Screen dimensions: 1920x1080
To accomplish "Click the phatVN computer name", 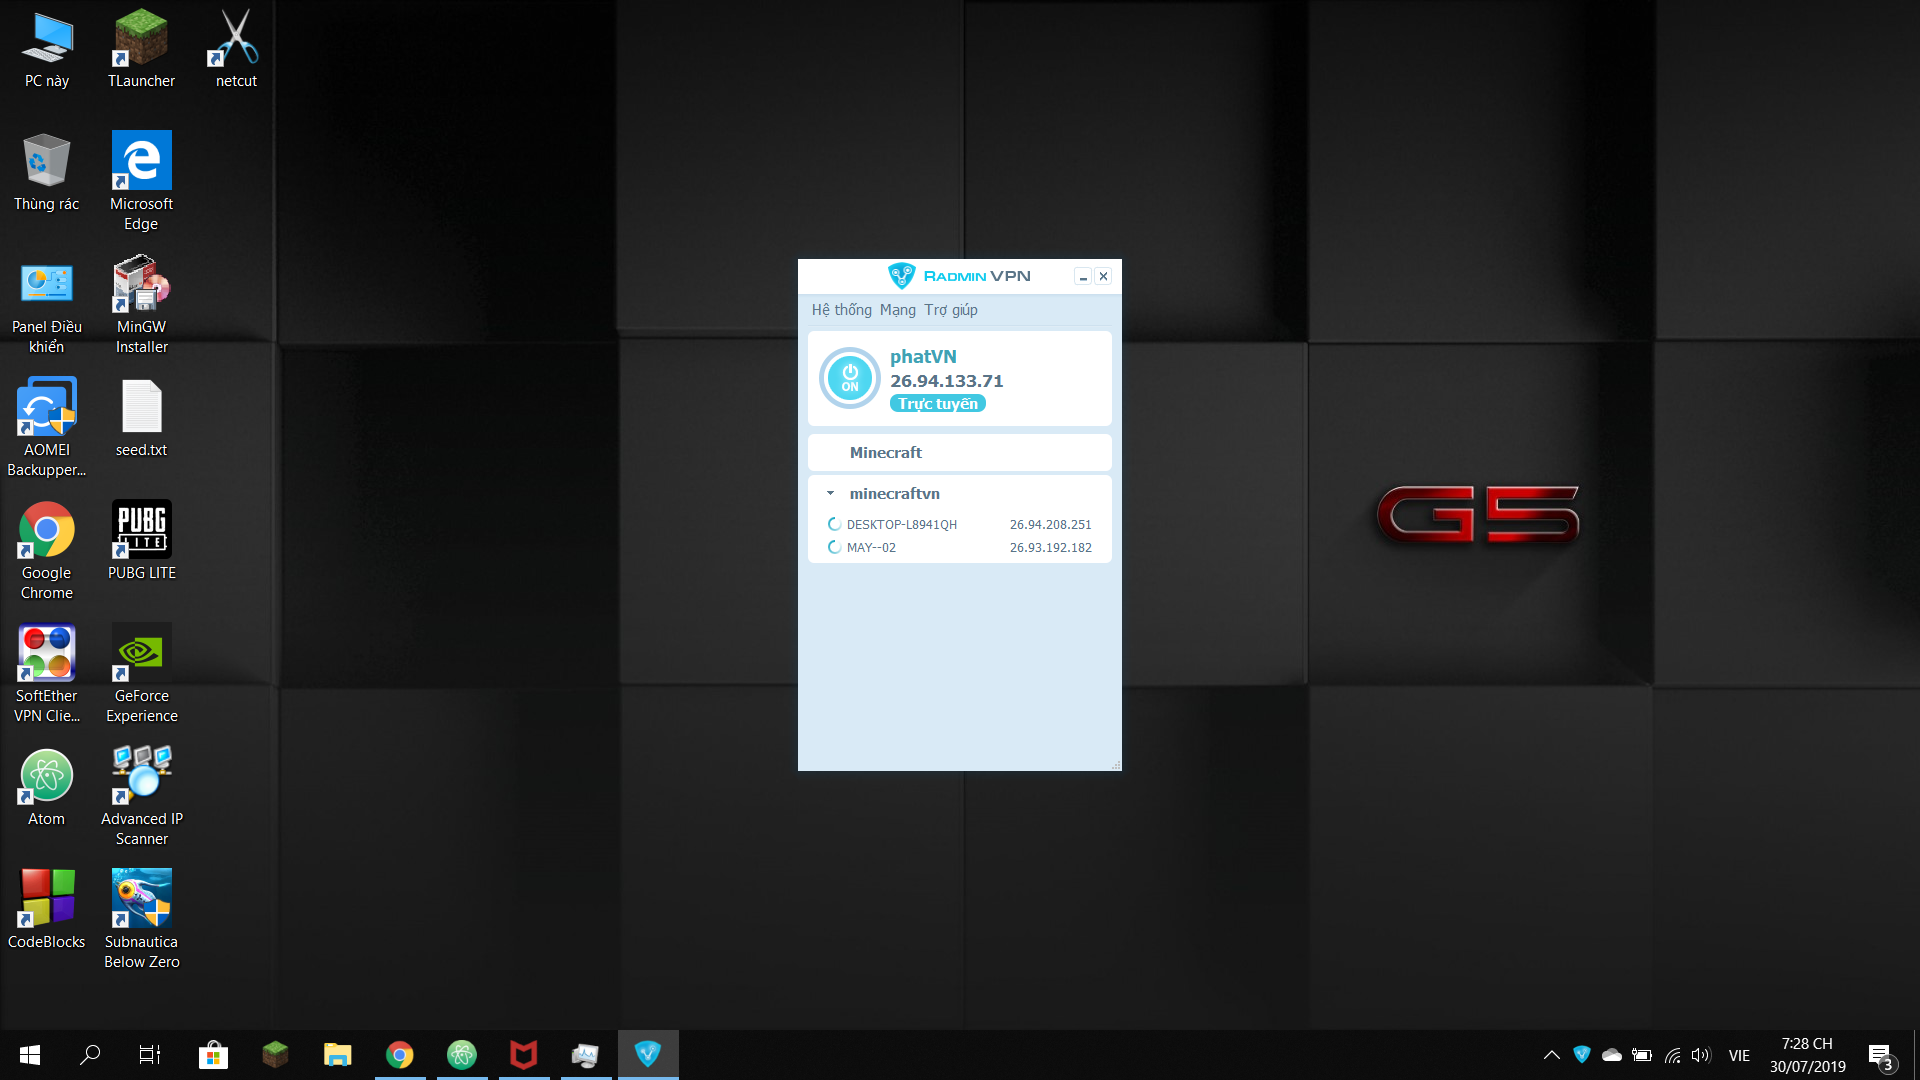I will [923, 356].
